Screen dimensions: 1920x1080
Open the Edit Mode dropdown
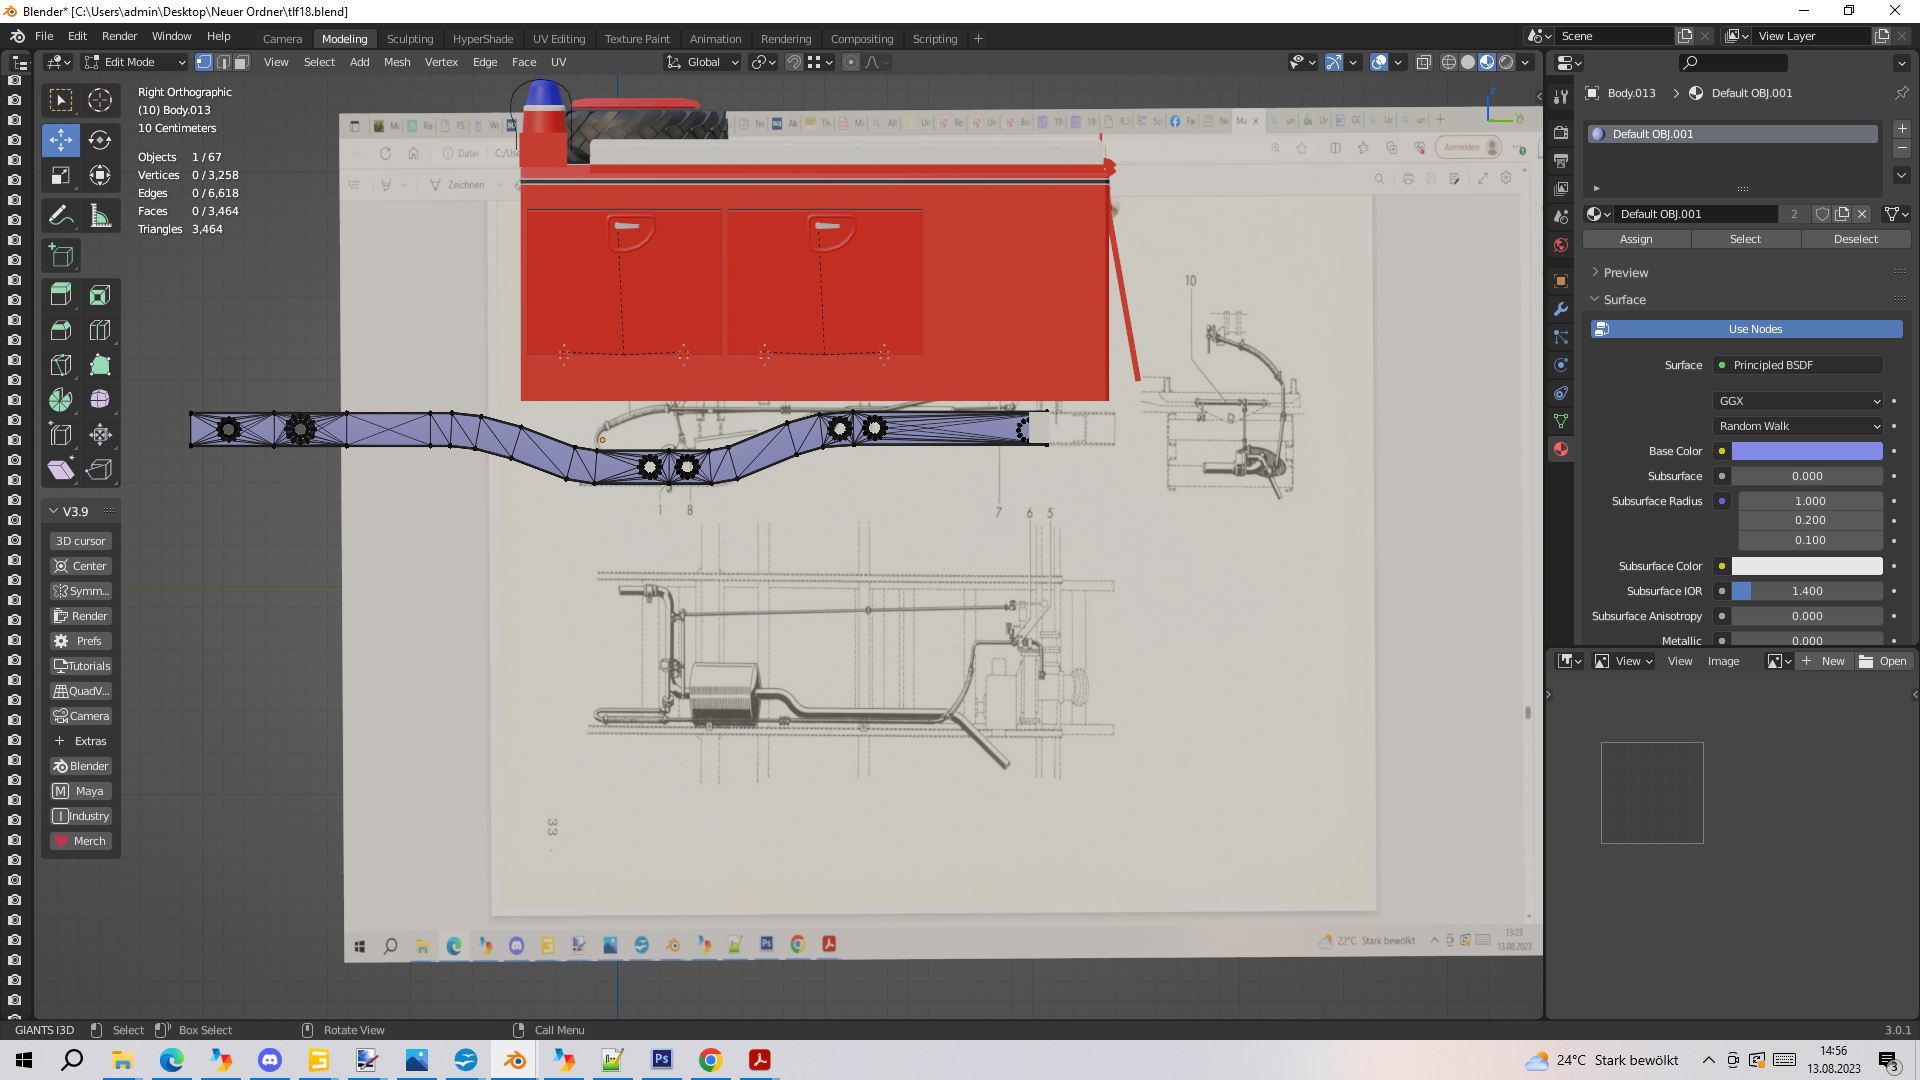[135, 62]
